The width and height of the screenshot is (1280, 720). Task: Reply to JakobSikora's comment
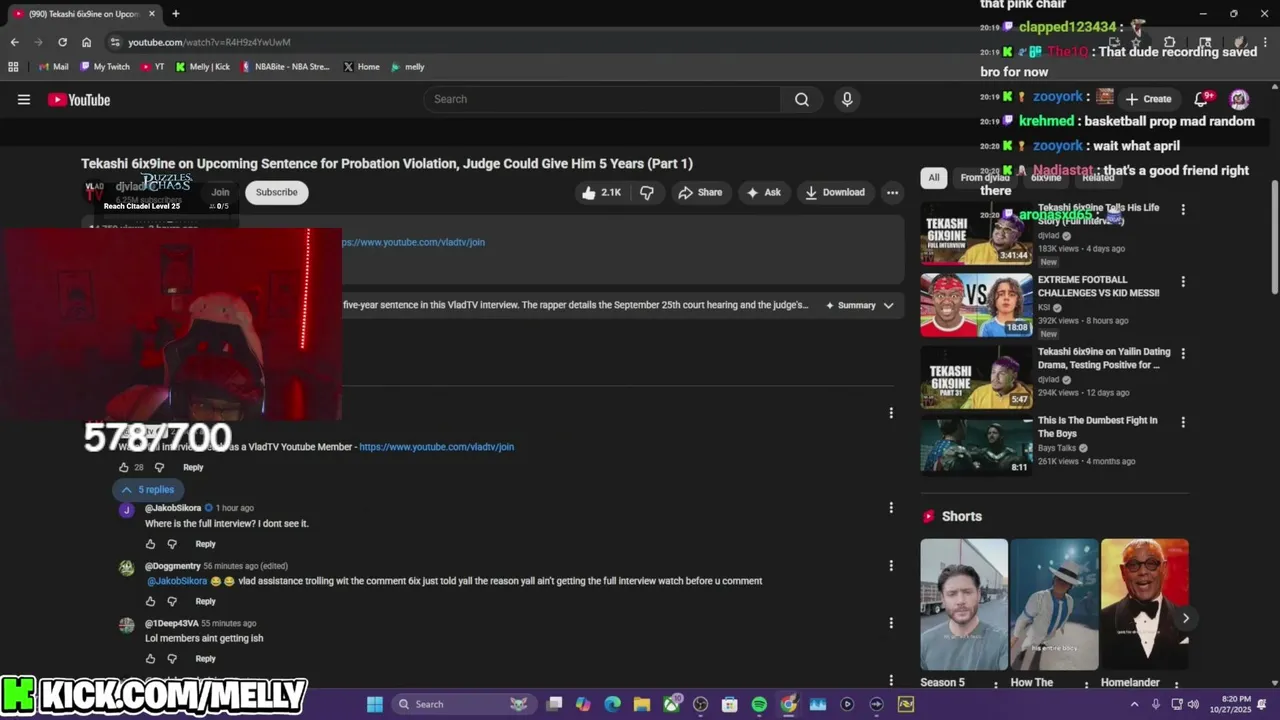pyautogui.click(x=205, y=544)
